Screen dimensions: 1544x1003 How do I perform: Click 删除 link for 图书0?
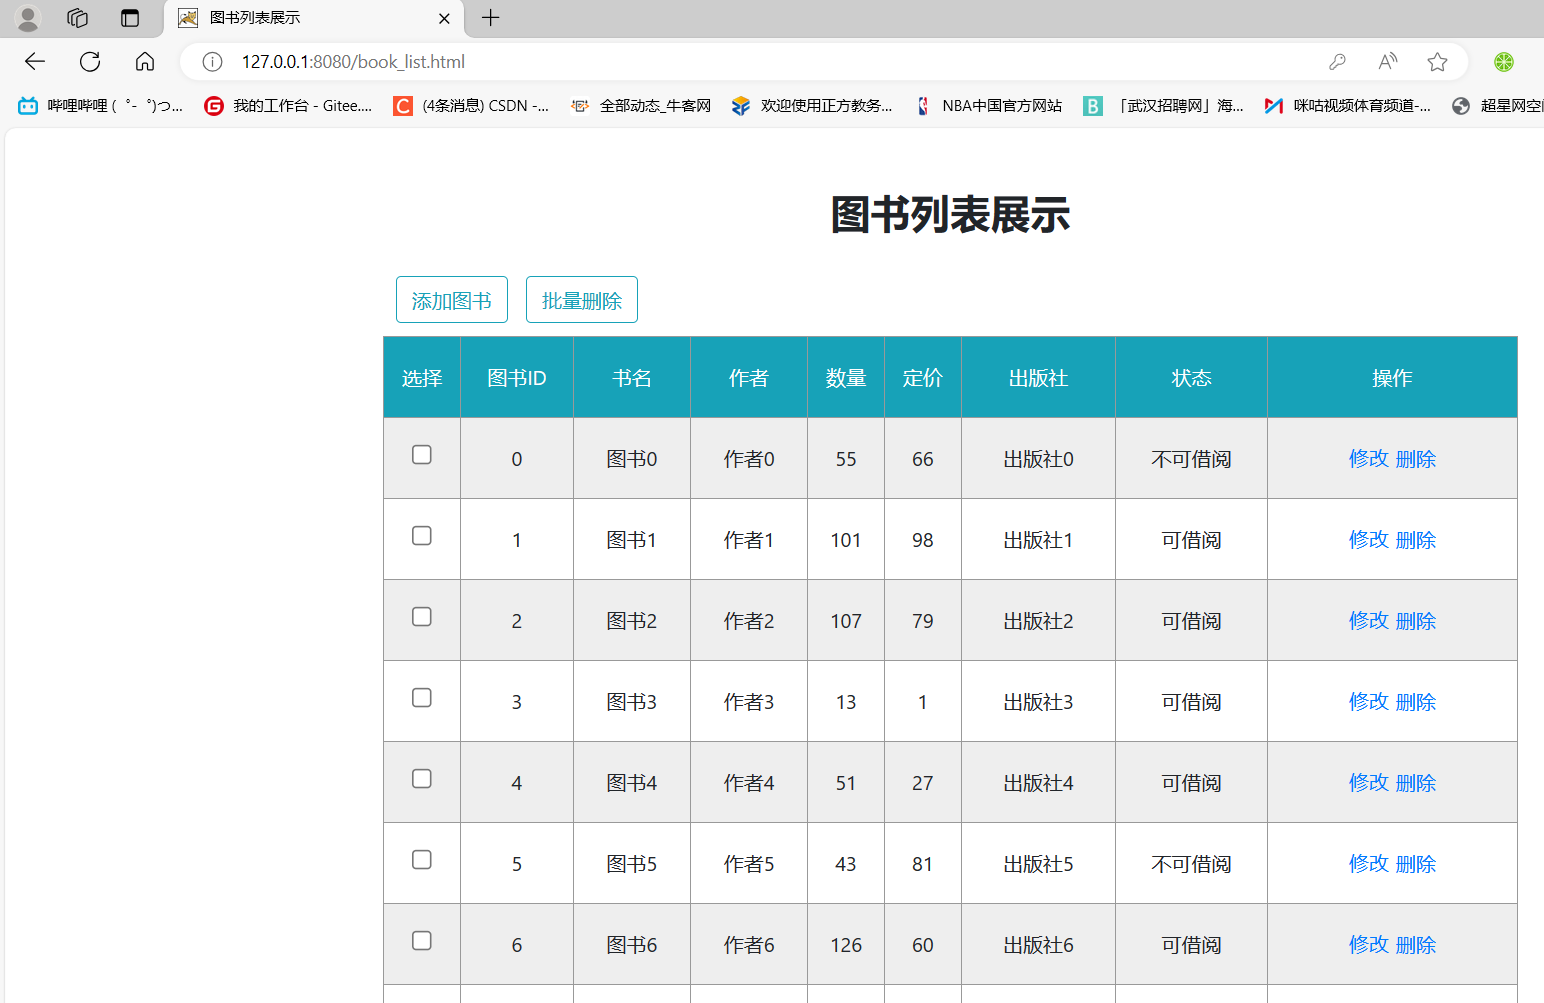(1416, 459)
